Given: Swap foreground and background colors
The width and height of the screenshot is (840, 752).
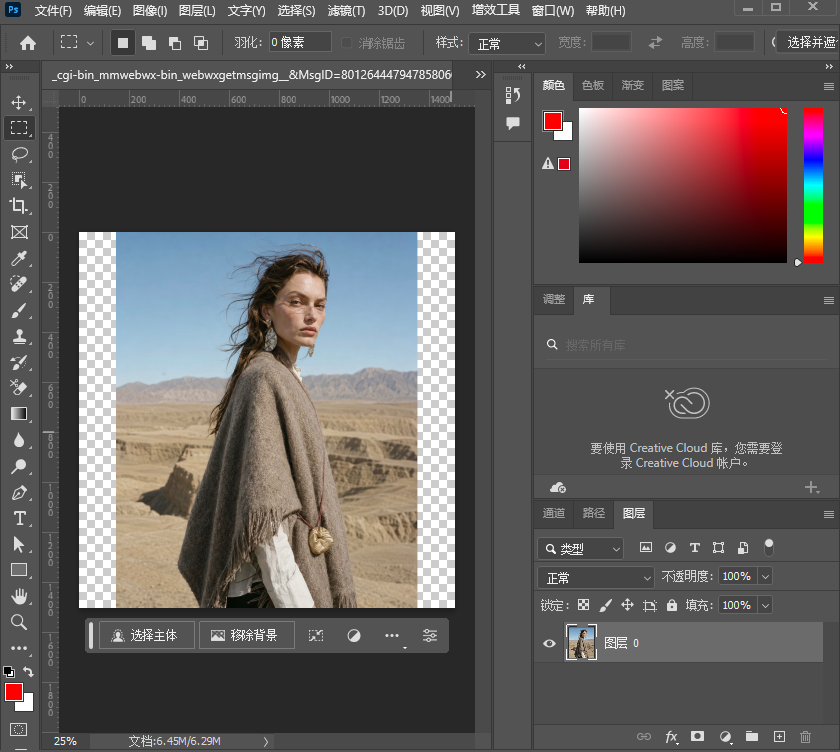Looking at the screenshot, I should coord(28,671).
